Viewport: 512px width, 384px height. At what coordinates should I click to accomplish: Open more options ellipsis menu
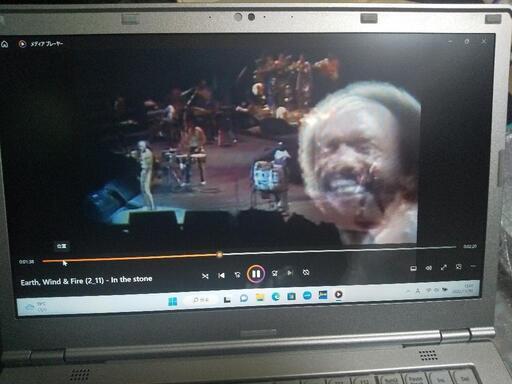point(473,266)
